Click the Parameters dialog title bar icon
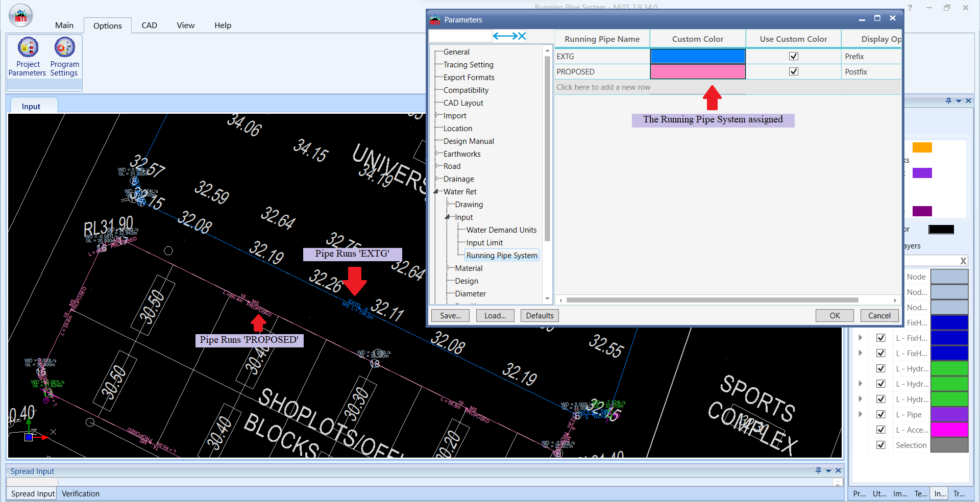This screenshot has height=502, width=980. (435, 18)
